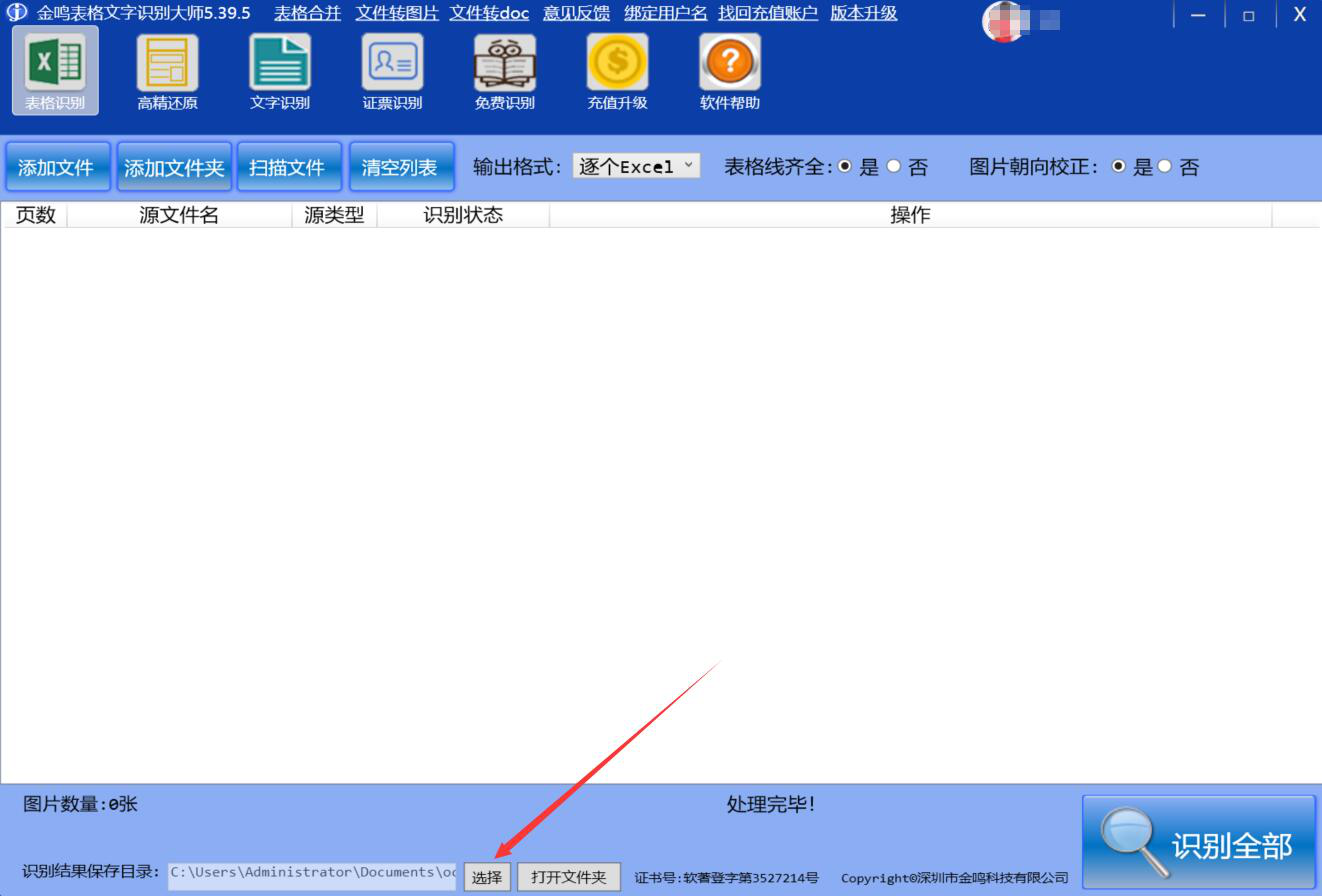This screenshot has height=896, width=1322.
Task: Click the 图片数量:0张 status text
Action: [x=81, y=804]
